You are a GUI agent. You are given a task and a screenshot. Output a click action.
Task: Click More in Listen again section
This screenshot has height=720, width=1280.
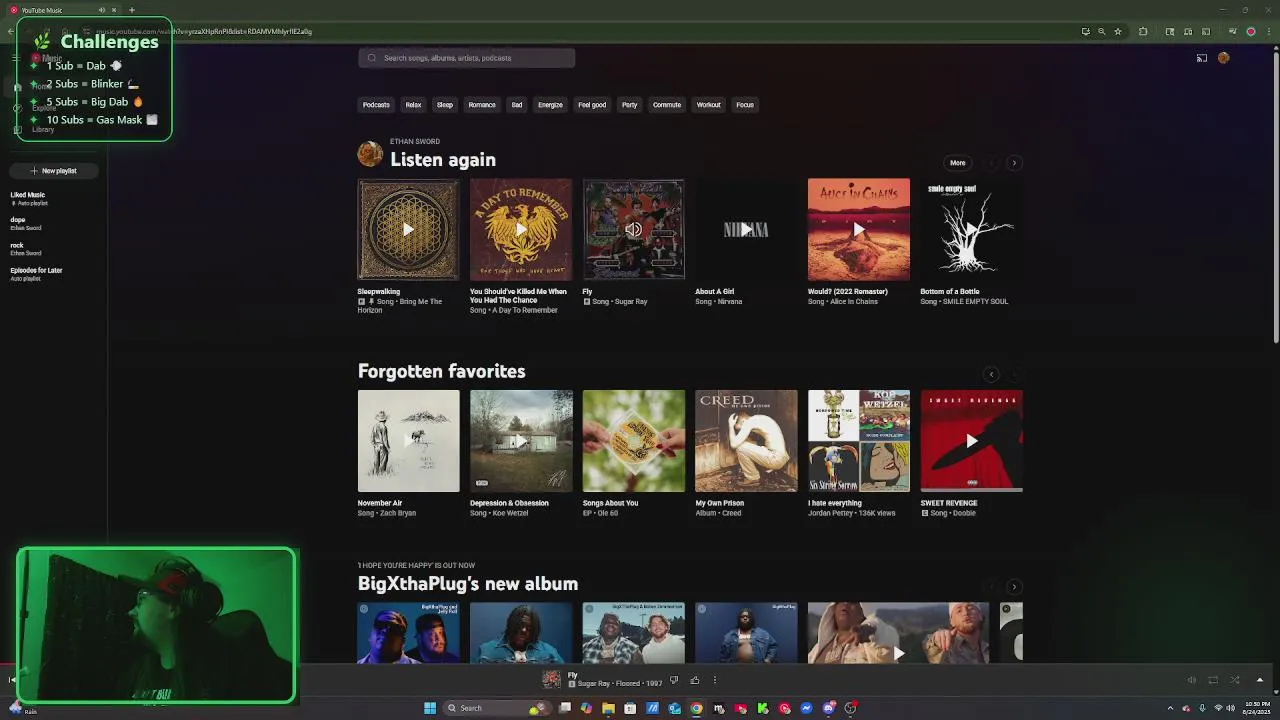coord(958,163)
